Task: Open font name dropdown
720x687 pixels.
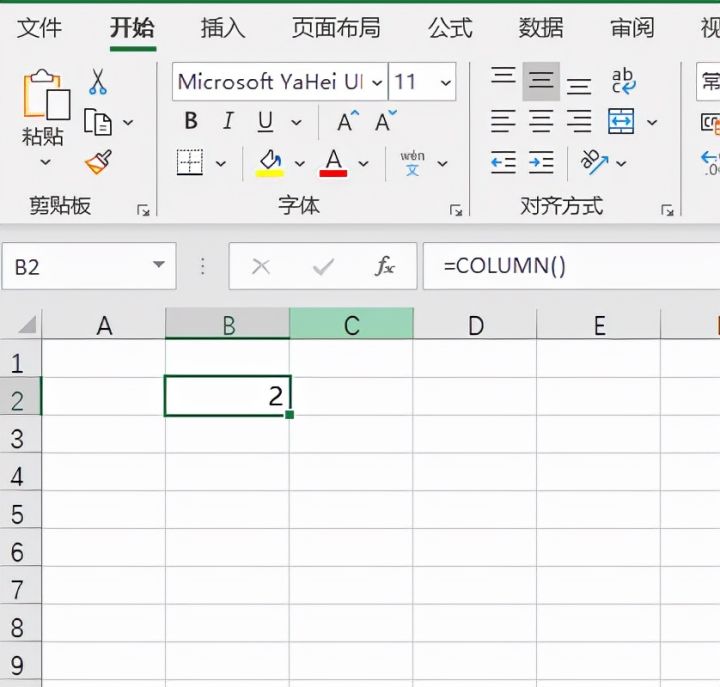Action: click(377, 83)
